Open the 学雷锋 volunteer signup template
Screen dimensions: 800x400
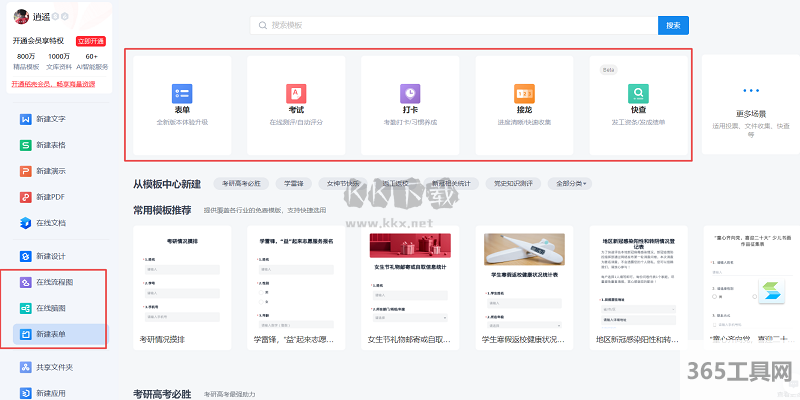click(x=296, y=288)
